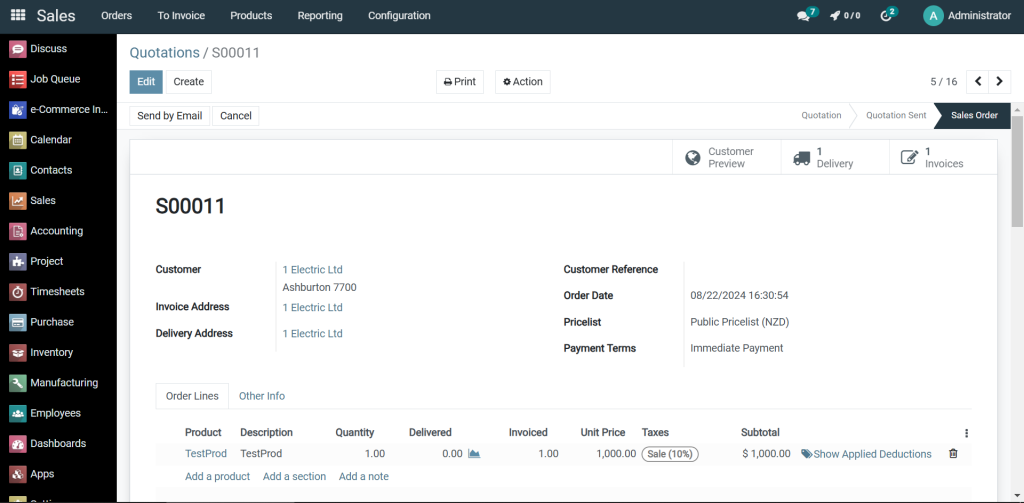Open the Reporting menu
The image size is (1024, 503).
320,16
